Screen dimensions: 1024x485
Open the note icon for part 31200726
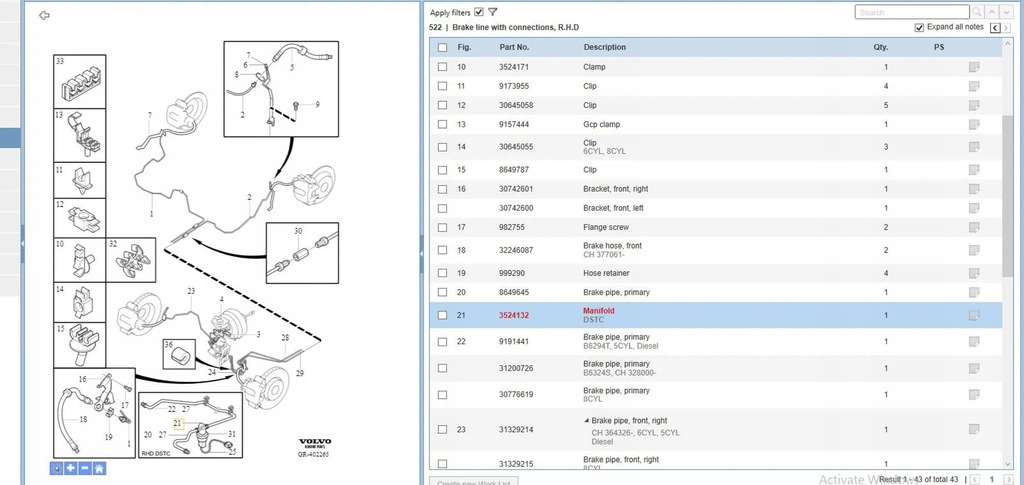(x=974, y=368)
